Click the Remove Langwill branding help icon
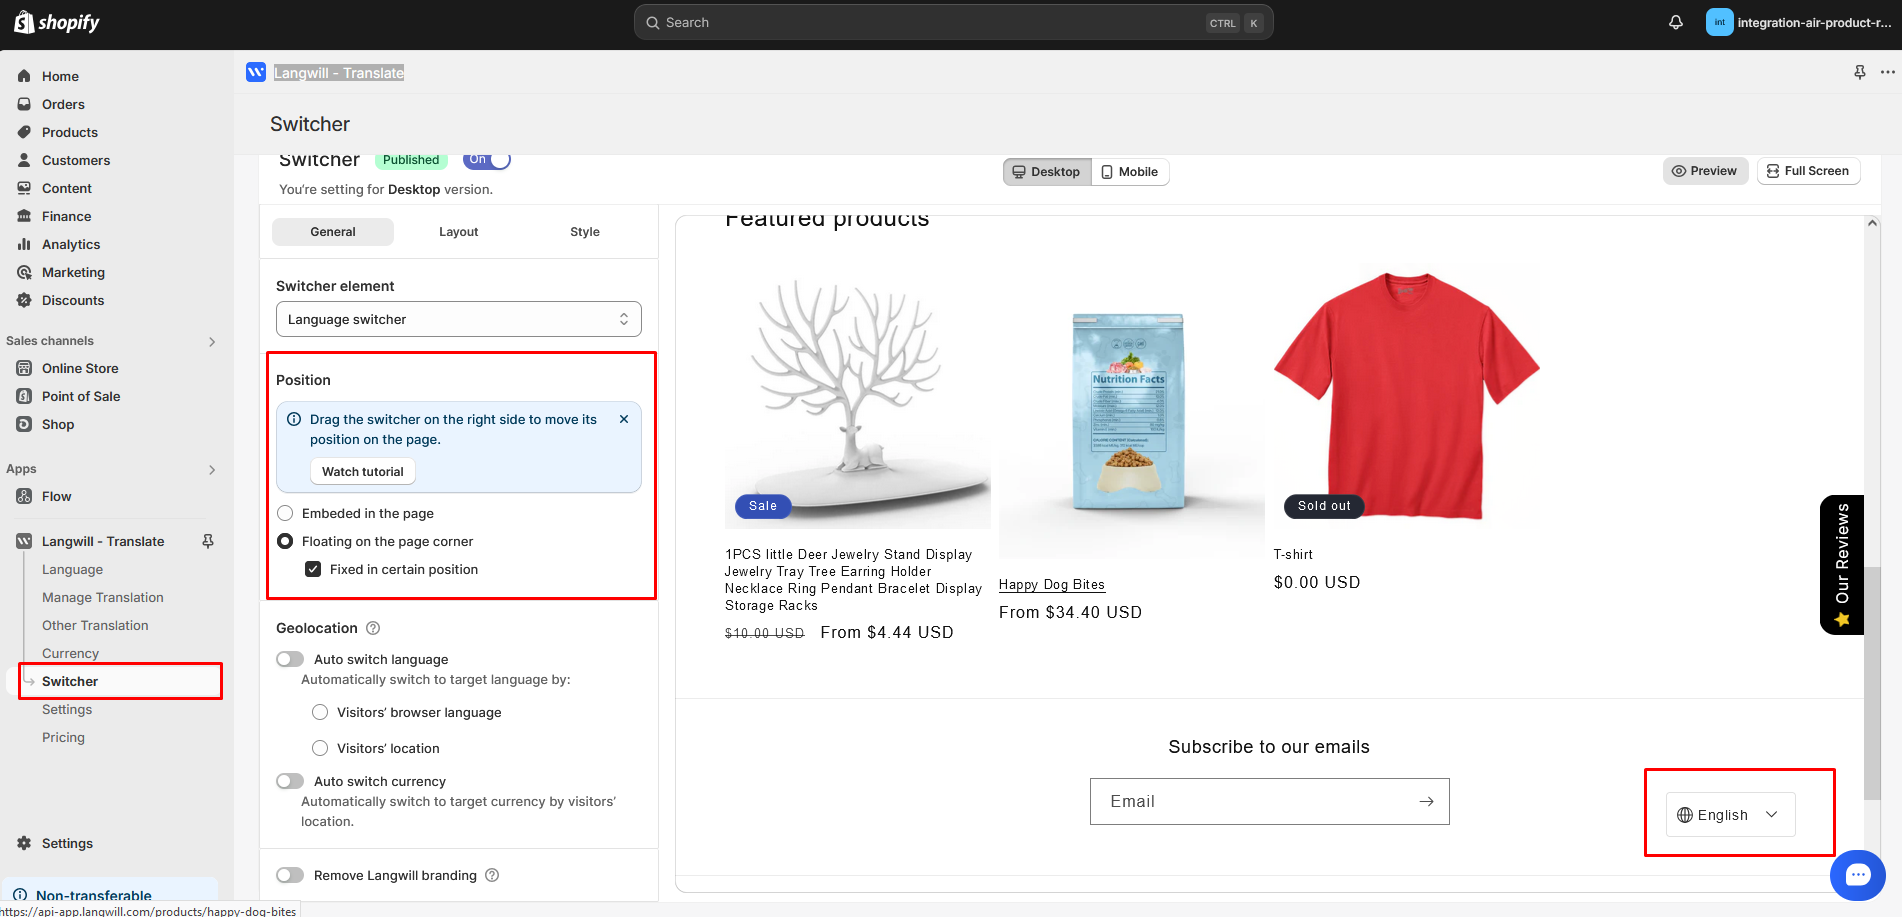 (492, 875)
